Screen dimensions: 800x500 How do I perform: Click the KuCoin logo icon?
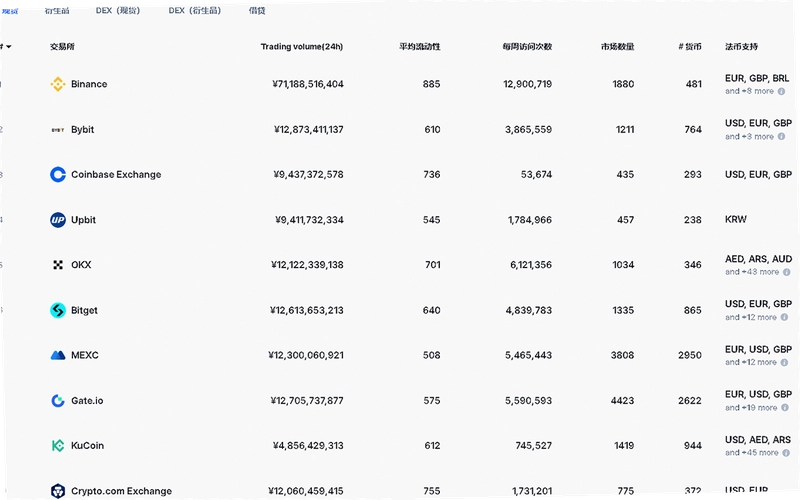coord(58,445)
